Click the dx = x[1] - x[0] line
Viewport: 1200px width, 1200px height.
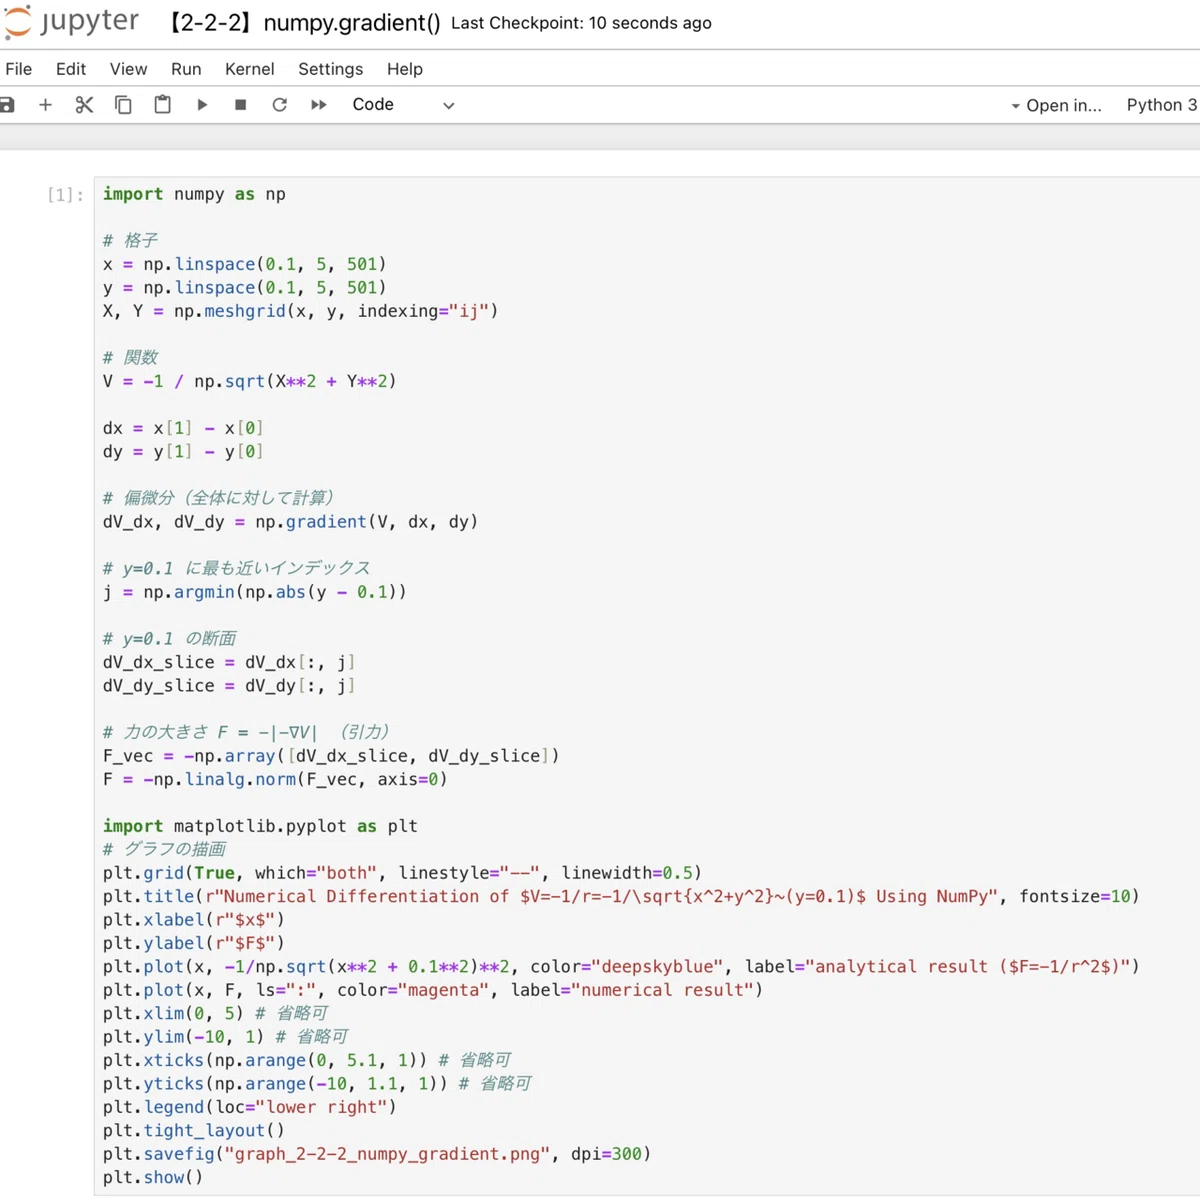point(183,428)
